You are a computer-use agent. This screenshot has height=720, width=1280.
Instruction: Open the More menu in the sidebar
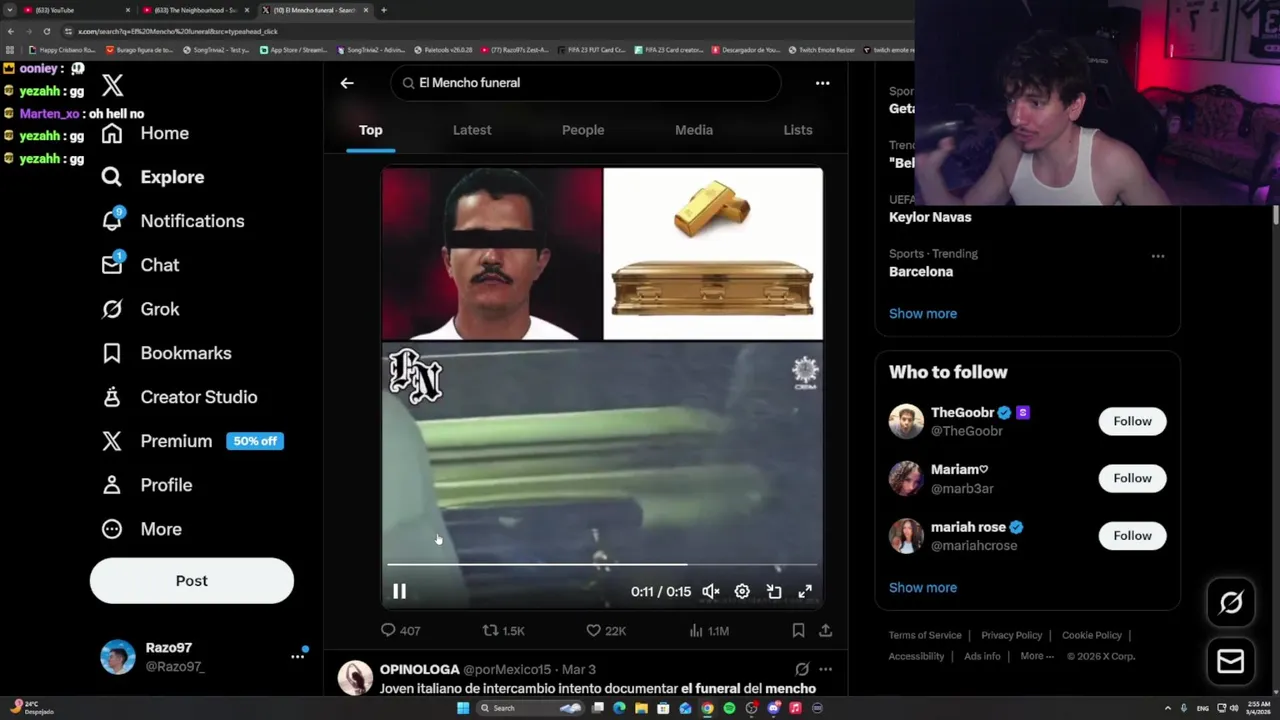pos(141,529)
